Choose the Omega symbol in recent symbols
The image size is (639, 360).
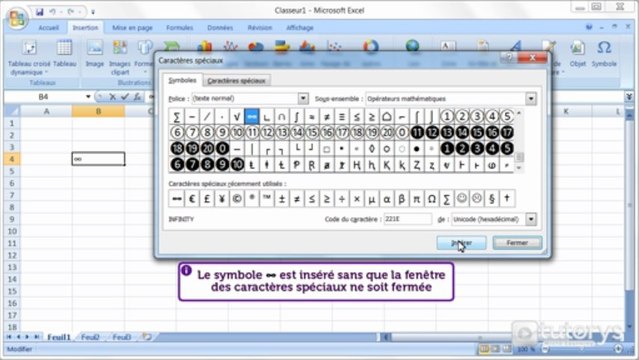pyautogui.click(x=431, y=199)
